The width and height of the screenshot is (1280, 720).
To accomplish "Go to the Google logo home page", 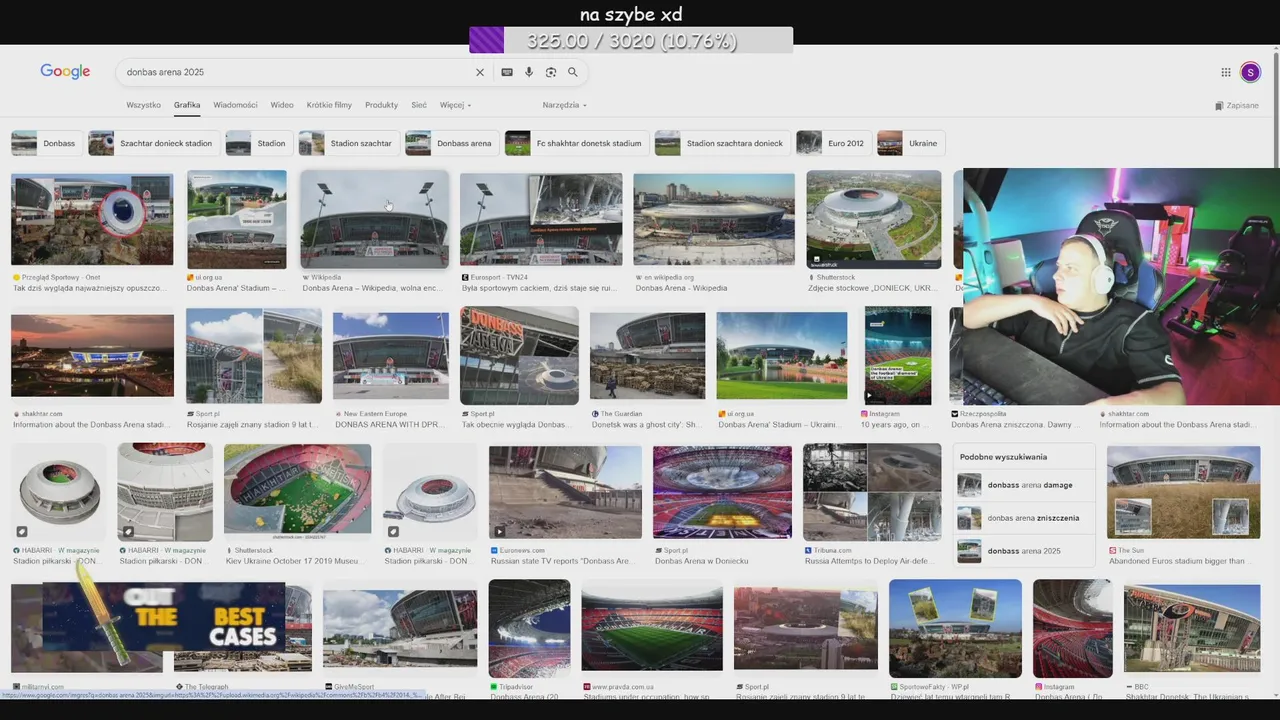I will (x=65, y=72).
